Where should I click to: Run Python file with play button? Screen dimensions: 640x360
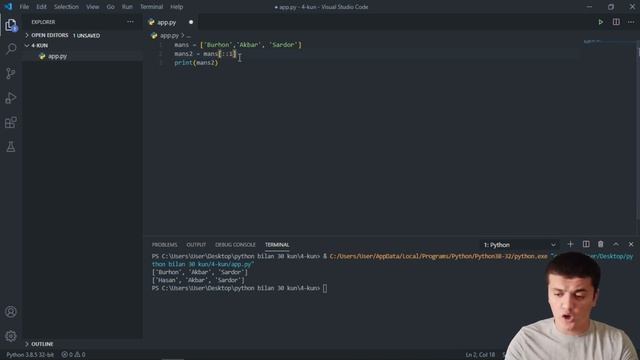pos(601,22)
